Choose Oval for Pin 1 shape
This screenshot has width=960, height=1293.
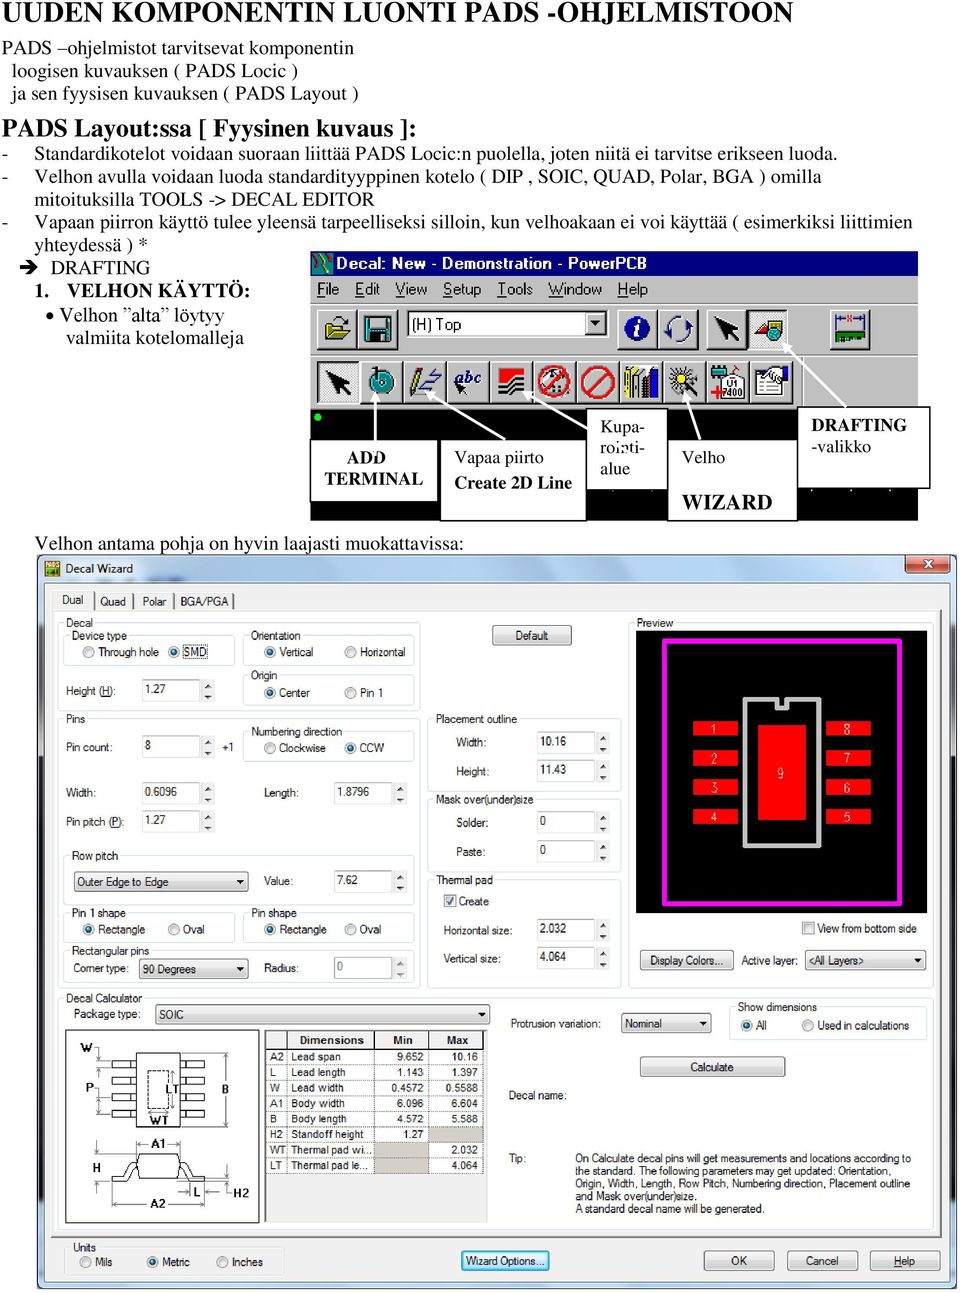(x=174, y=929)
